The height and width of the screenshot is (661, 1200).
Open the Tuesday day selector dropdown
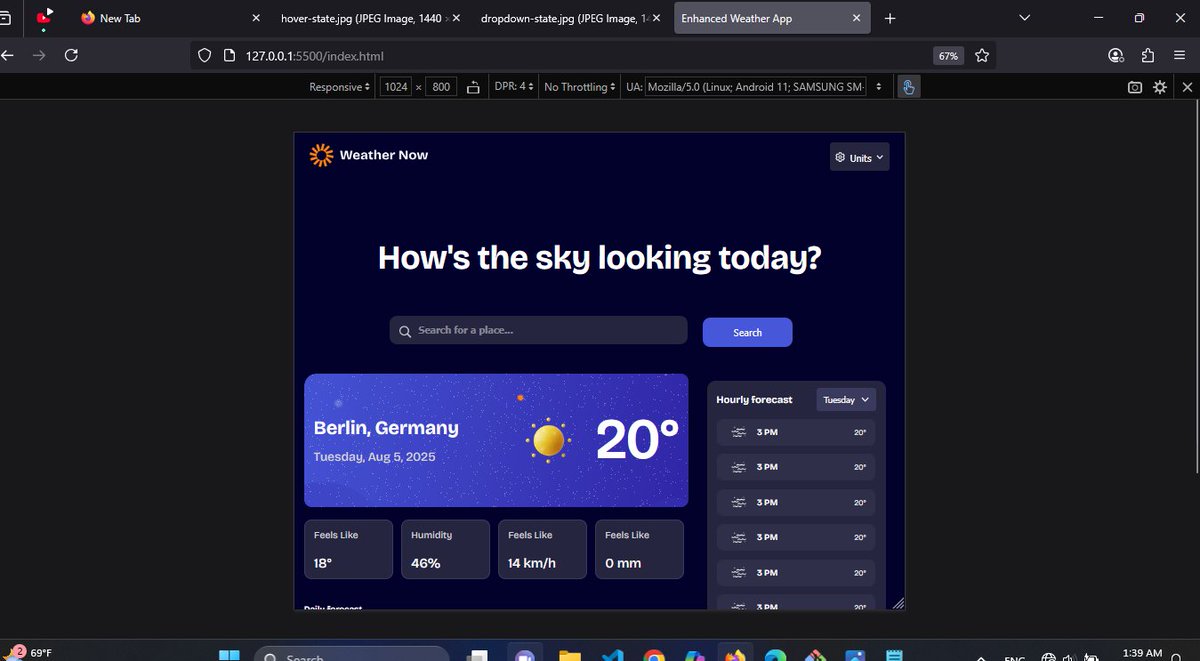pos(845,399)
